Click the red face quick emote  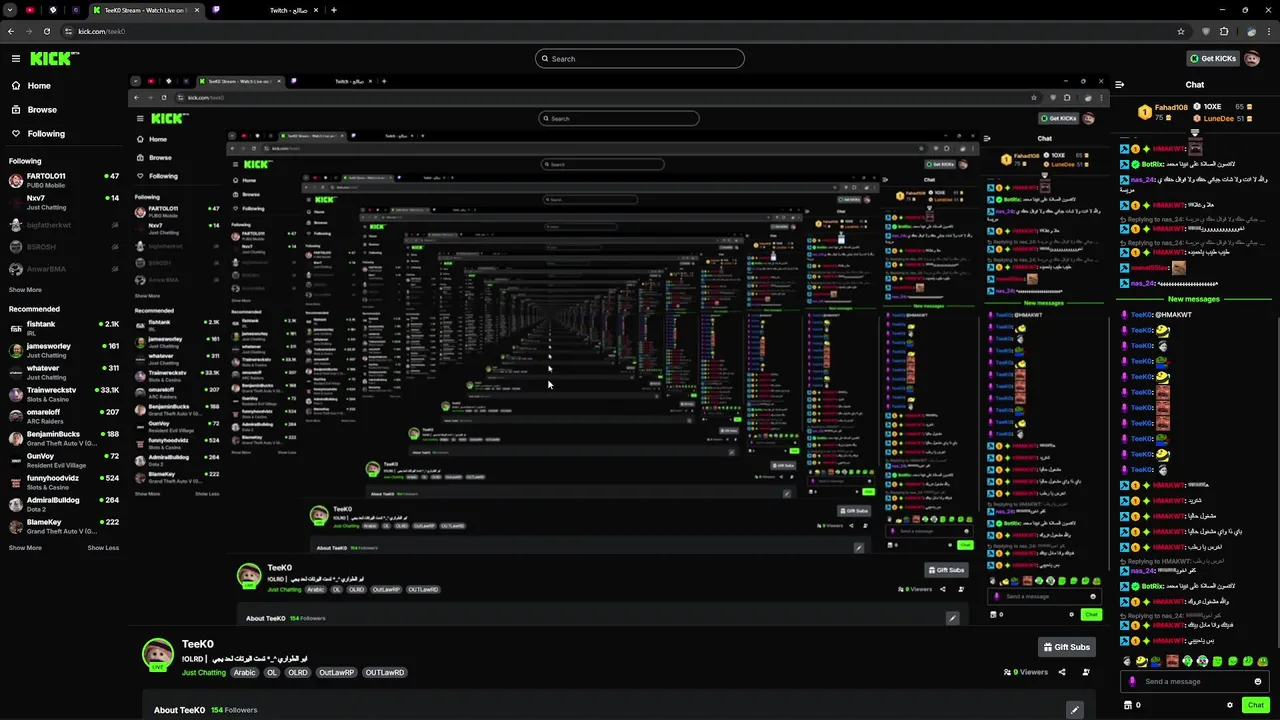[1172, 661]
